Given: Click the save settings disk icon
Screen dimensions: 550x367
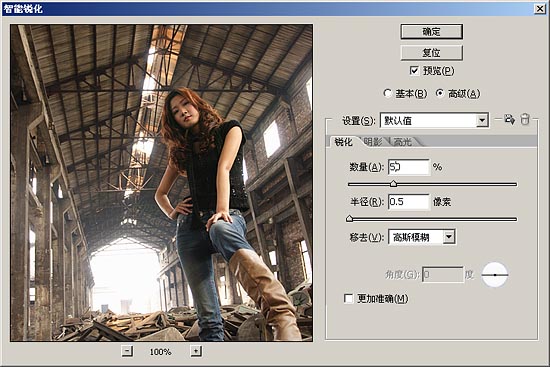Looking at the screenshot, I should click(509, 119).
